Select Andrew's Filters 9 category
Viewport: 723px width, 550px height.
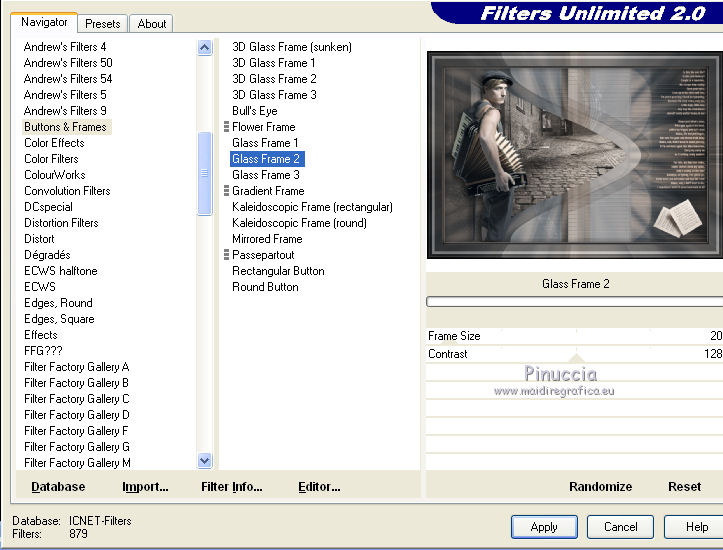(65, 111)
